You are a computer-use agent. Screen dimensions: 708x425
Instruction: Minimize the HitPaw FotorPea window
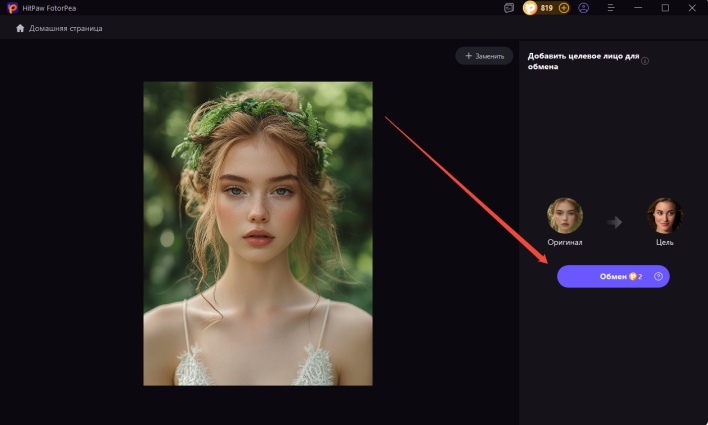click(638, 8)
